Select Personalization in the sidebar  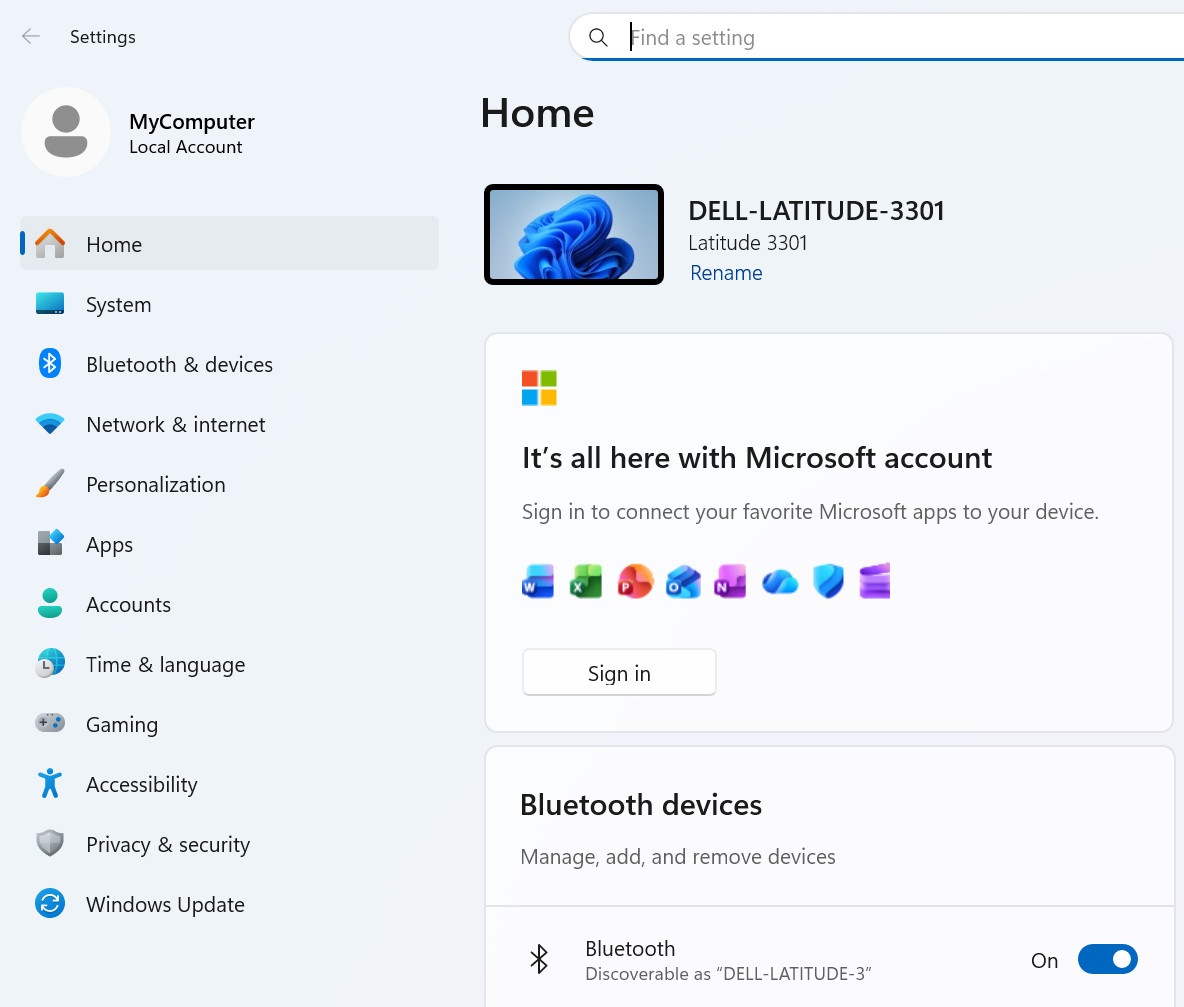229,484
